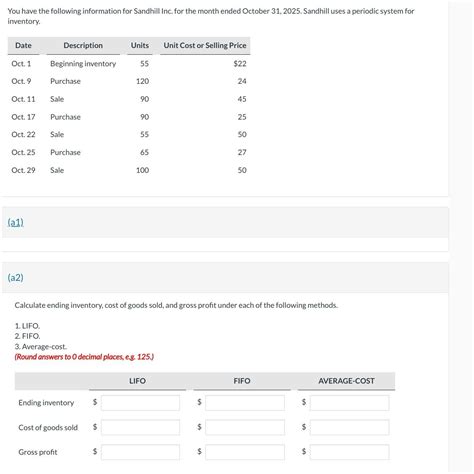
Task: Click the Description column header
Action: [x=83, y=46]
